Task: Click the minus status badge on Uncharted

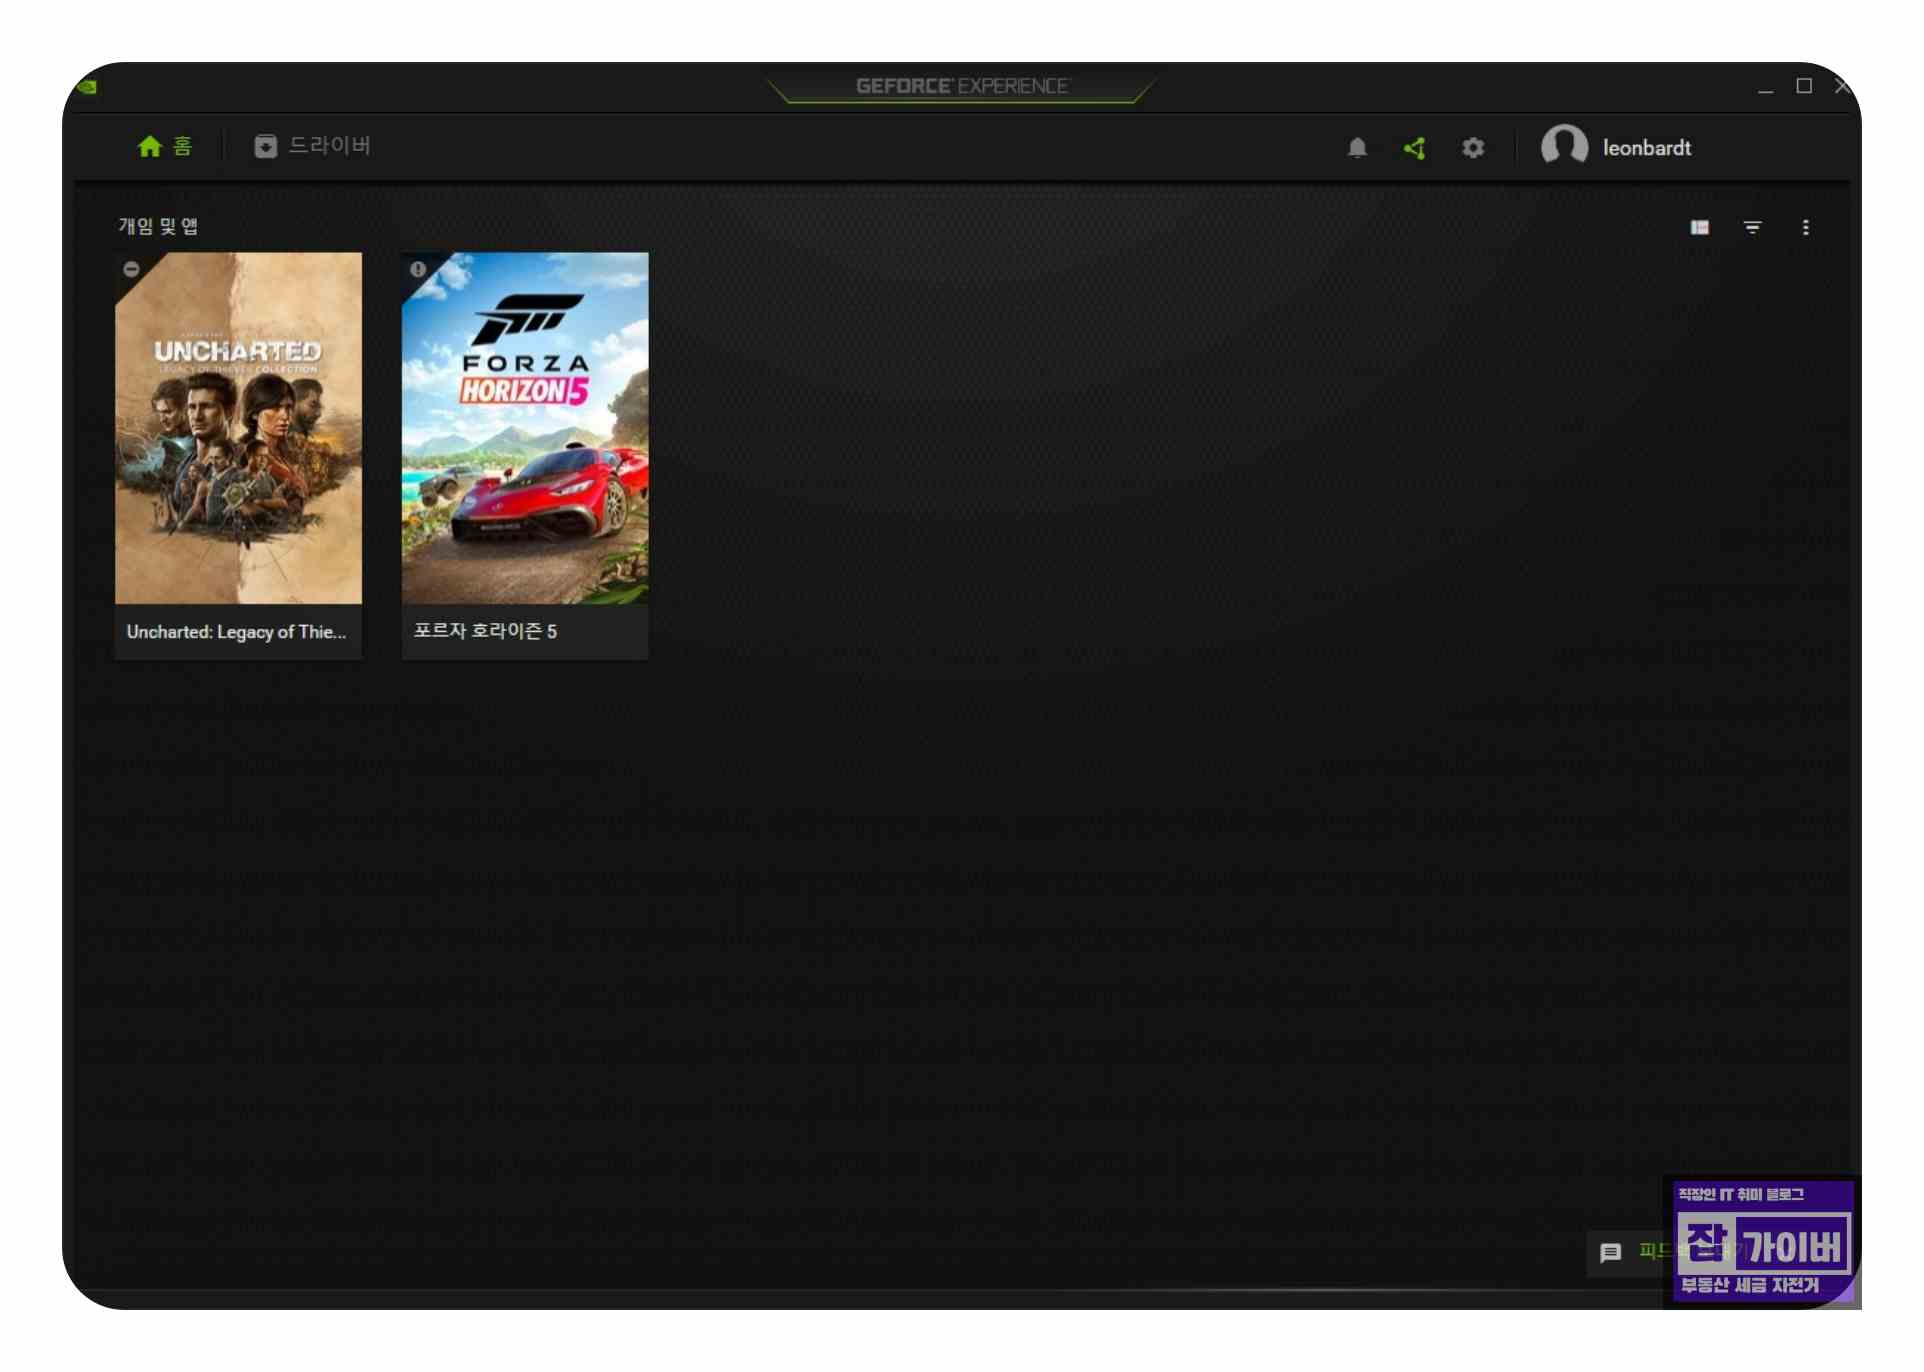Action: tap(131, 269)
